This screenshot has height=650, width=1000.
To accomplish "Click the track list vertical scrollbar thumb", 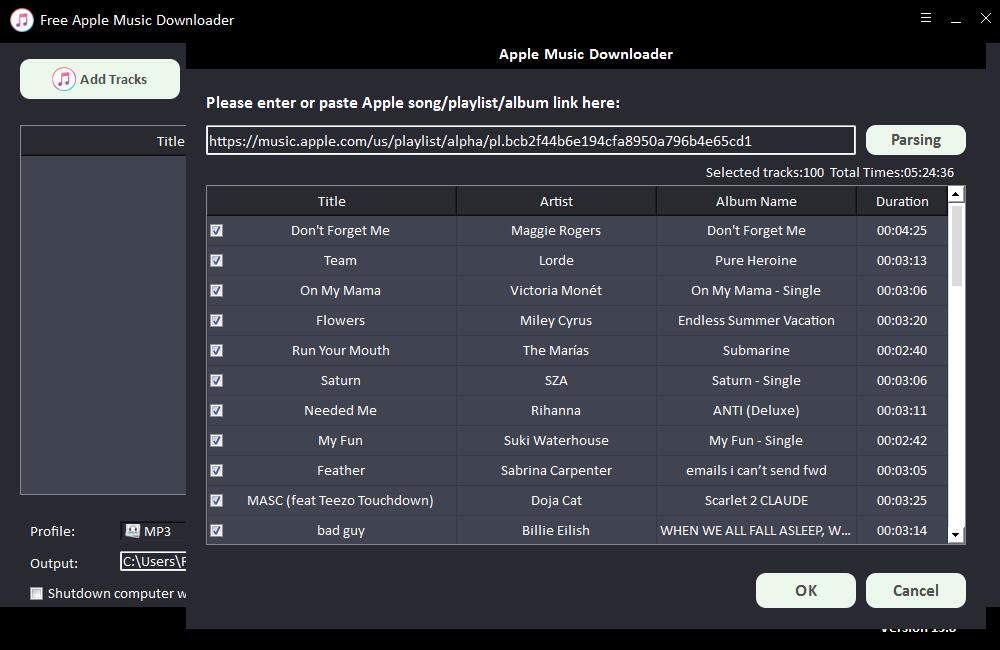I will coord(955,245).
